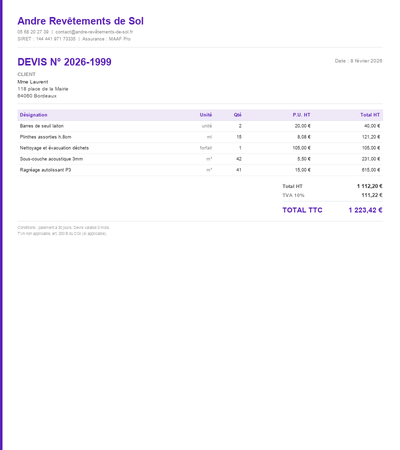Image resolution: width=400 pixels, height=450 pixels.
Task: Select the Ragréage autolissant P3 row
Action: [x=200, y=170]
